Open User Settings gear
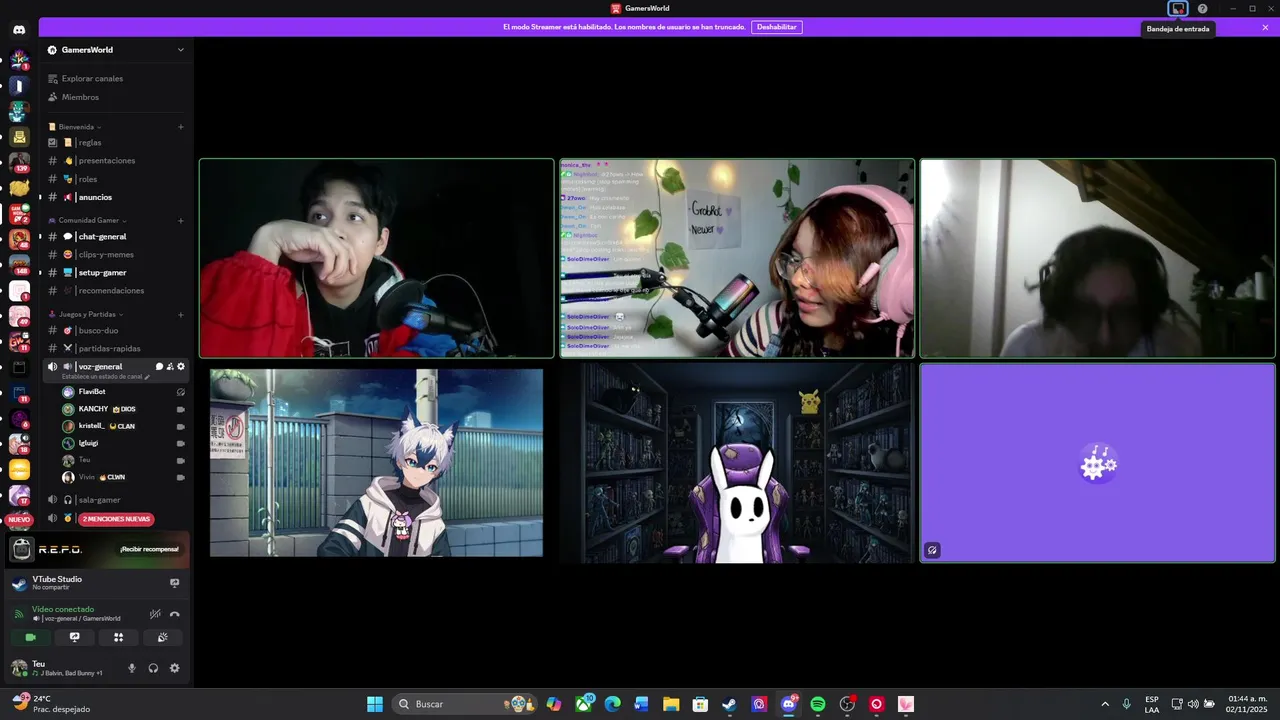Viewport: 1280px width, 720px height. click(x=175, y=668)
